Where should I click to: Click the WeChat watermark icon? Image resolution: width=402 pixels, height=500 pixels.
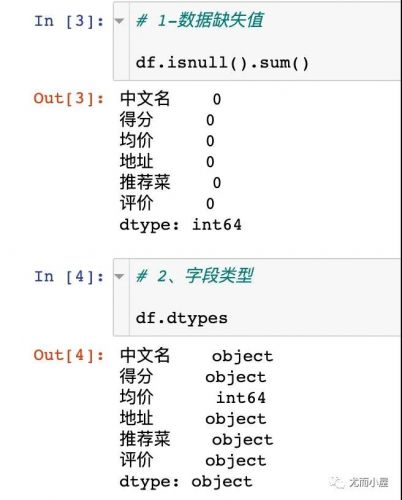[337, 482]
